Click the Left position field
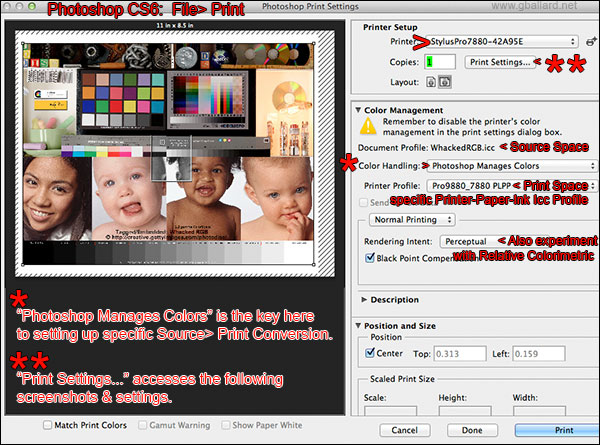This screenshot has height=445, width=600. (x=539, y=354)
